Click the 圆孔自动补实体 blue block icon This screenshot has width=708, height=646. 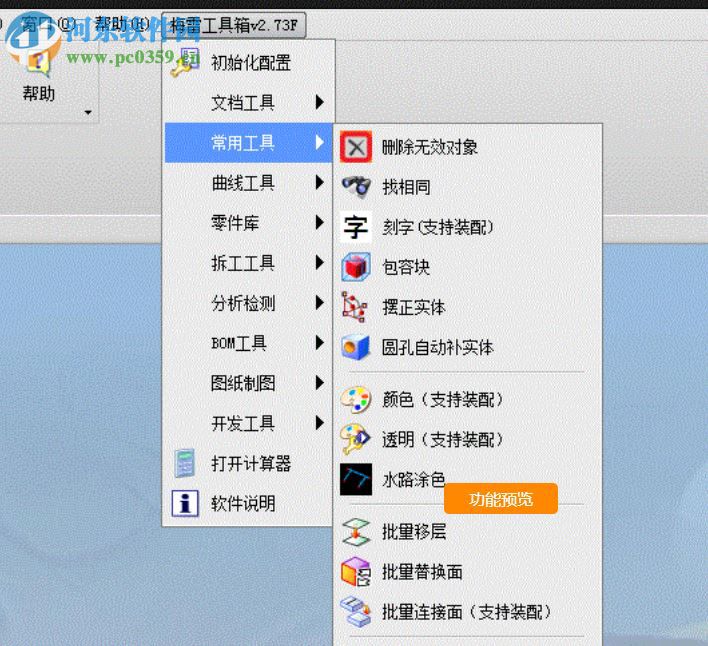(355, 347)
